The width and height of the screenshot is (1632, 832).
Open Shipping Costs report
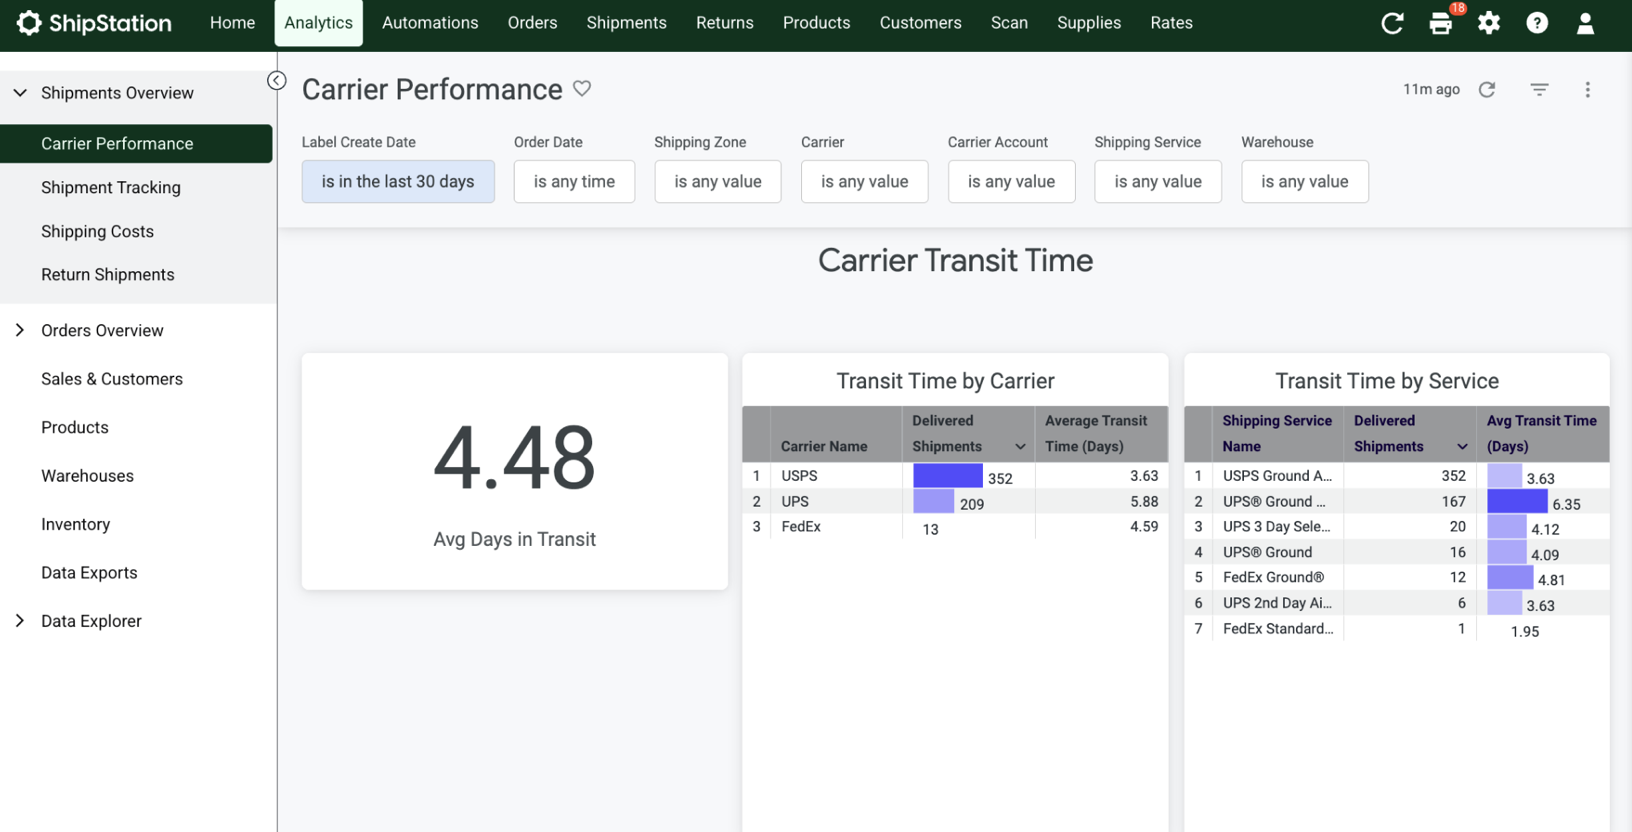pyautogui.click(x=97, y=231)
